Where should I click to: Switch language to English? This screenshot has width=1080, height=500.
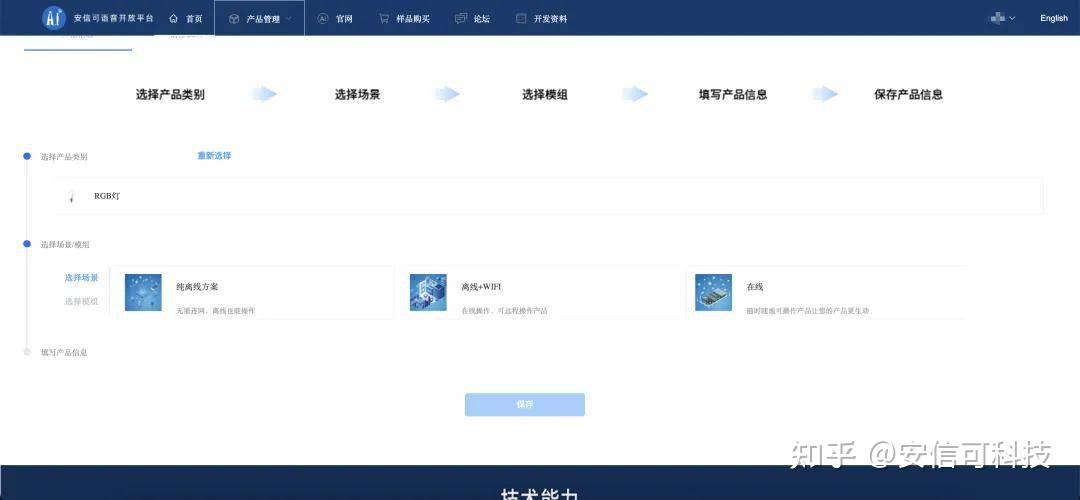point(1054,19)
